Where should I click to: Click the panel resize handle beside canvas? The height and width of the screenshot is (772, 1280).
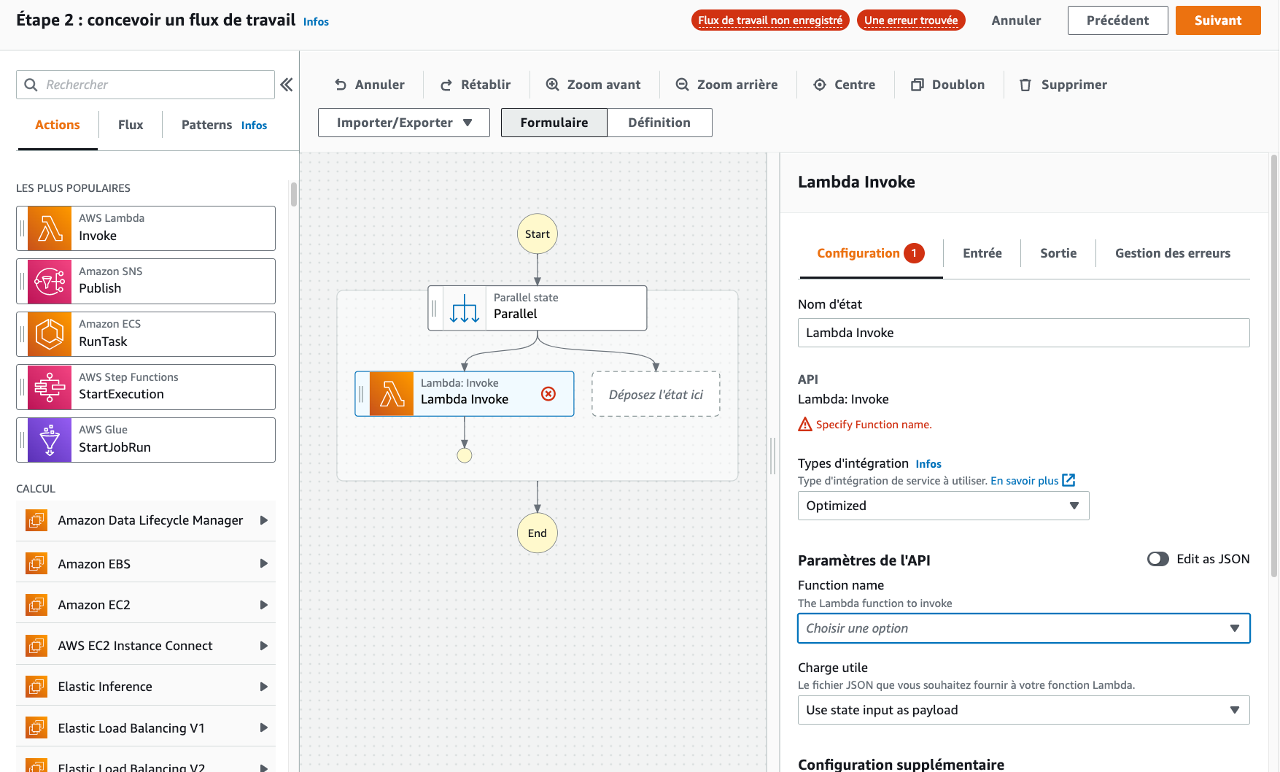(772, 455)
